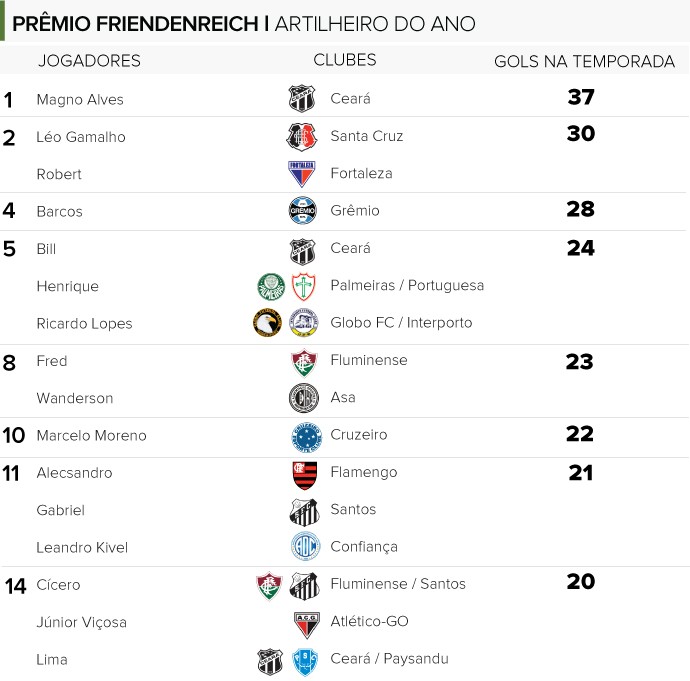Click the Fortaleza club crest

(x=301, y=173)
